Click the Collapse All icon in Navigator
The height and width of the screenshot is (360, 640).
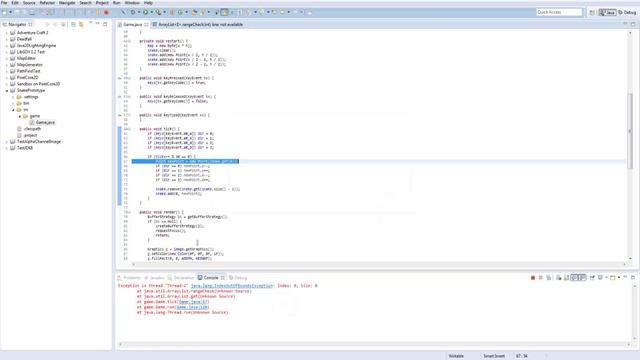click(x=73, y=24)
